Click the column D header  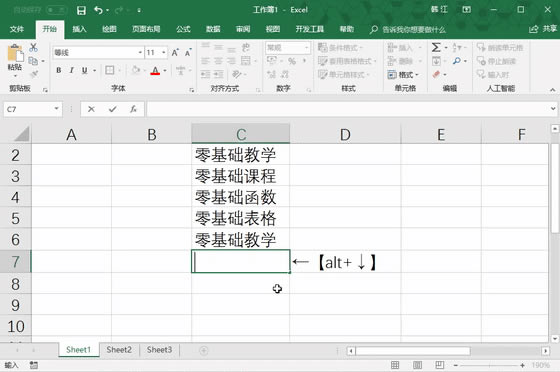point(345,135)
